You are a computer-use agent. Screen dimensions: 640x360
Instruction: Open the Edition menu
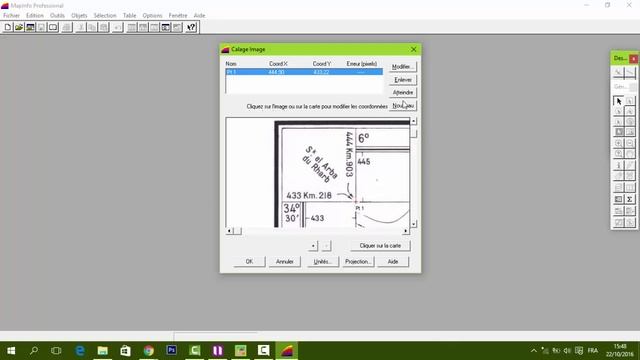[x=35, y=16]
